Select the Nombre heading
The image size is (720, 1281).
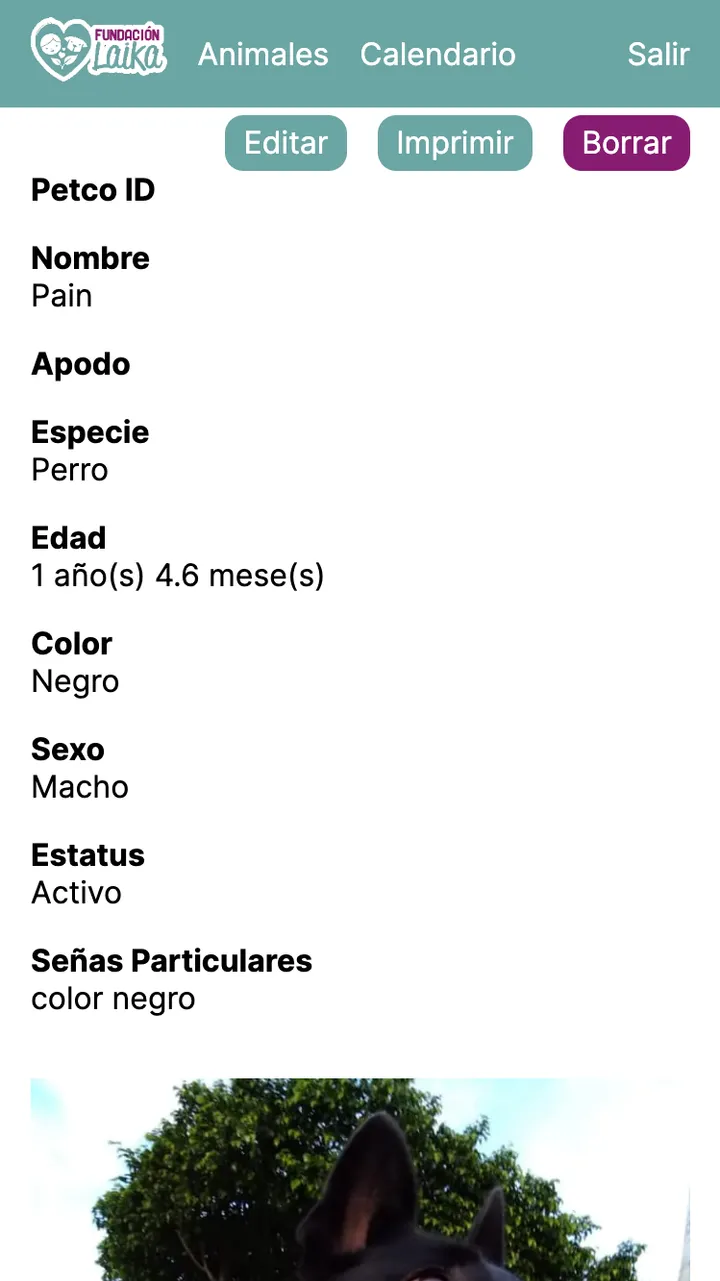tap(90, 258)
